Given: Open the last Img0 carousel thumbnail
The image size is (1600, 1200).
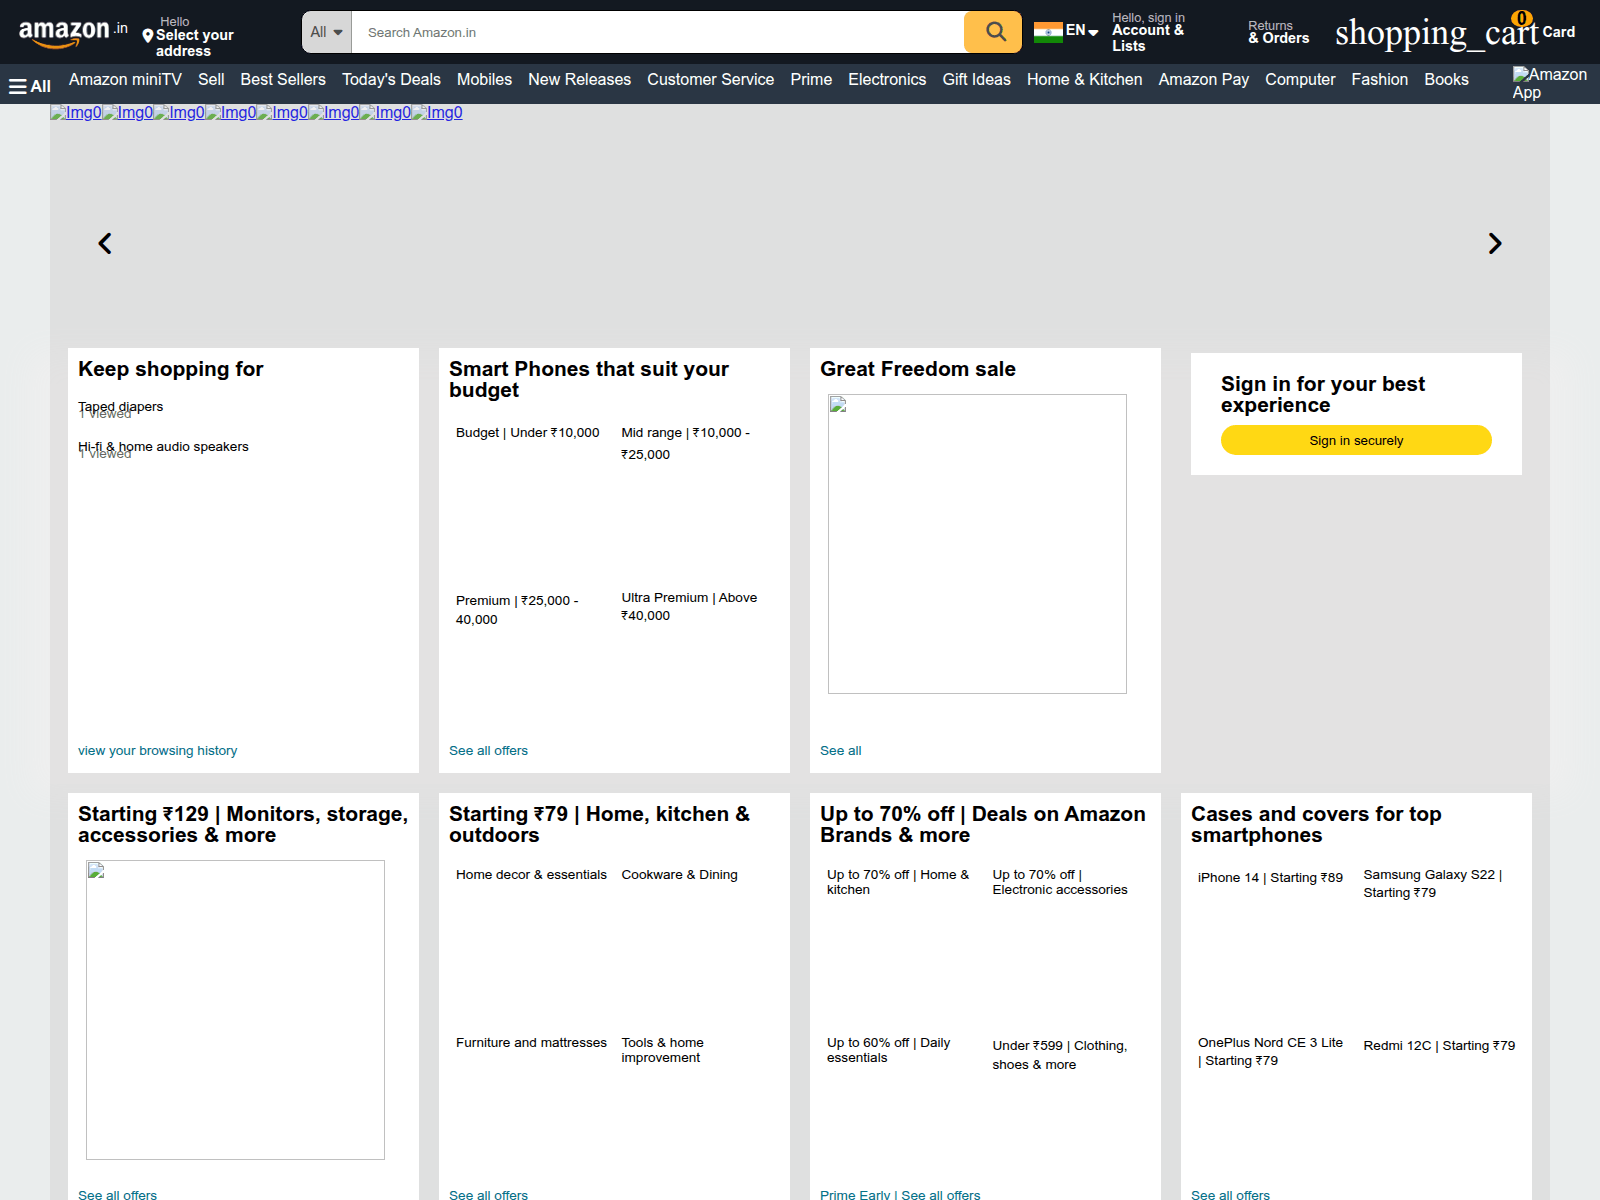Looking at the screenshot, I should tap(437, 113).
